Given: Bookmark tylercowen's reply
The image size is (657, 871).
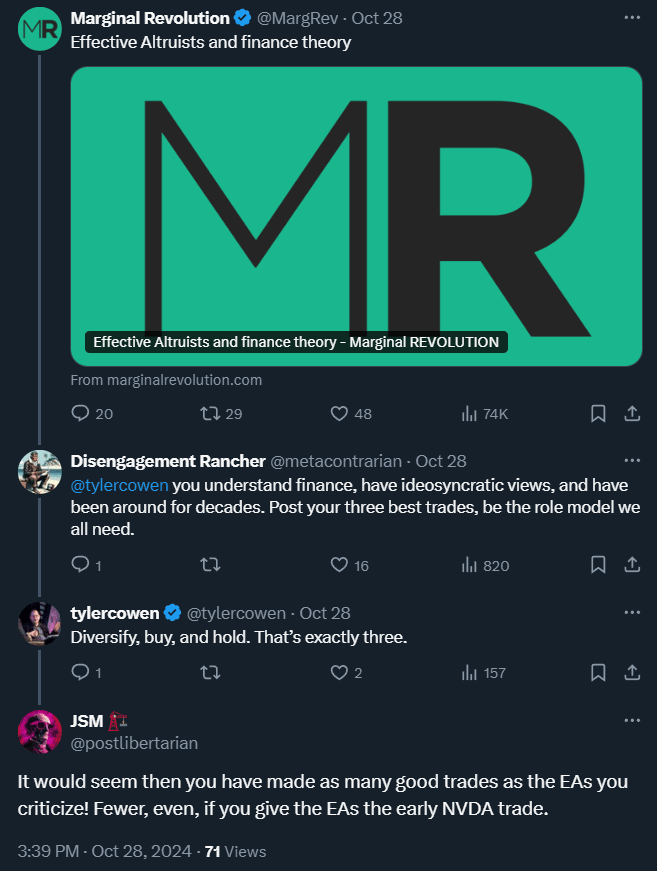Looking at the screenshot, I should 598,673.
